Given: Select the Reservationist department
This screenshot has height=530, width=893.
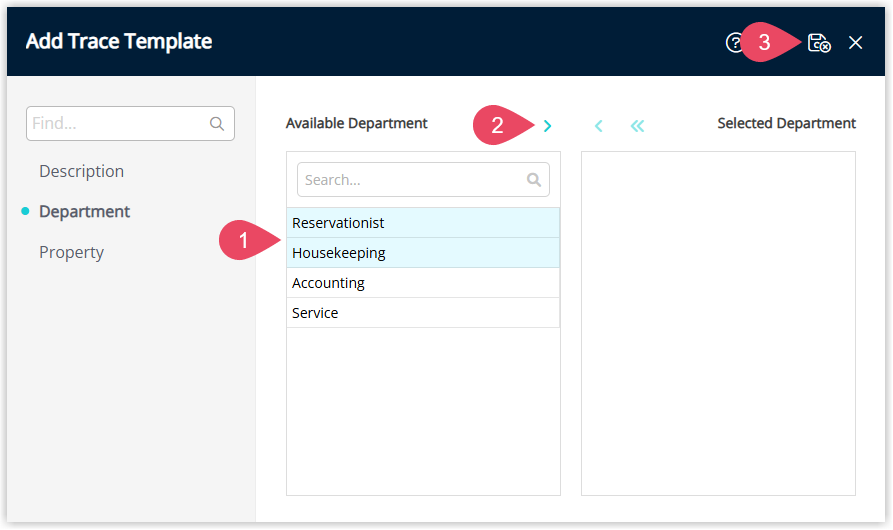Looking at the screenshot, I should point(423,223).
